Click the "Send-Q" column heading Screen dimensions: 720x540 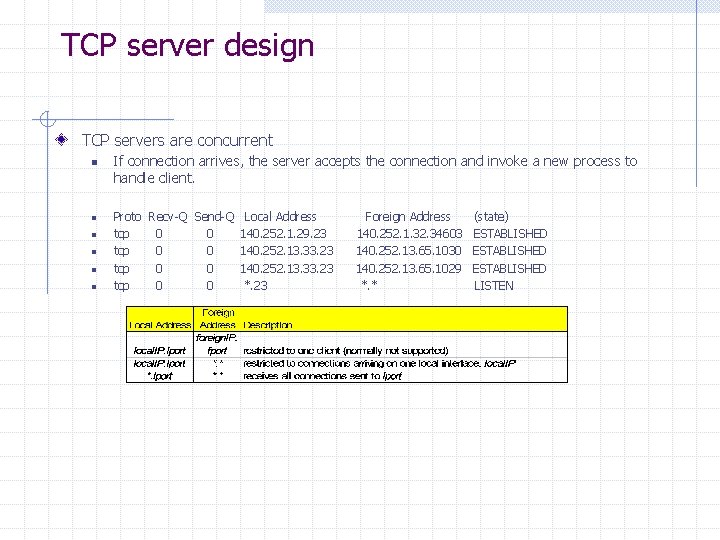[x=214, y=217]
